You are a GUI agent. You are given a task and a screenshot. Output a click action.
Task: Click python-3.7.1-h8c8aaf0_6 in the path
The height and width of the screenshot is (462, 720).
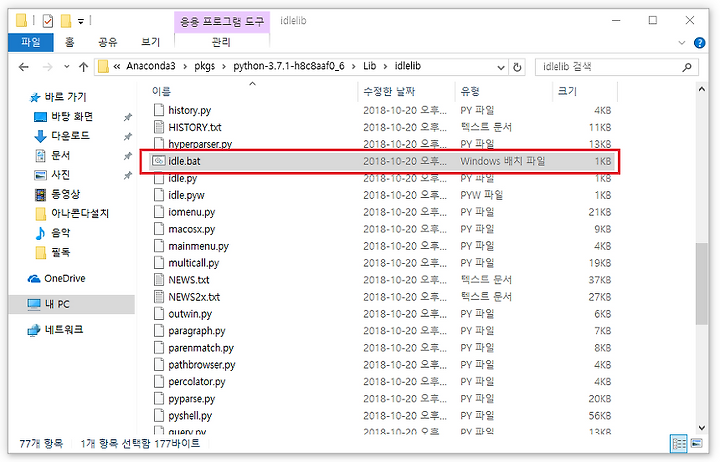(289, 66)
